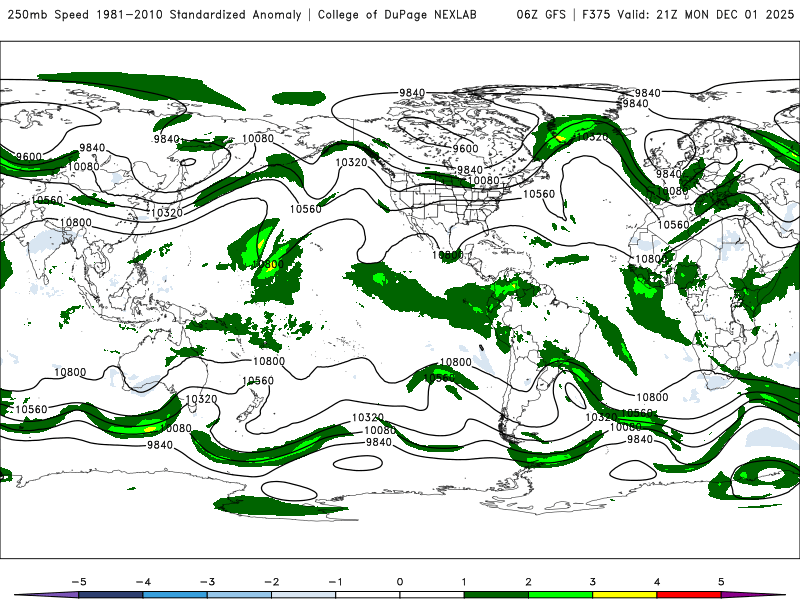Click the red 4-to-5 colorbar segment
800x600 pixels.
coord(689,595)
